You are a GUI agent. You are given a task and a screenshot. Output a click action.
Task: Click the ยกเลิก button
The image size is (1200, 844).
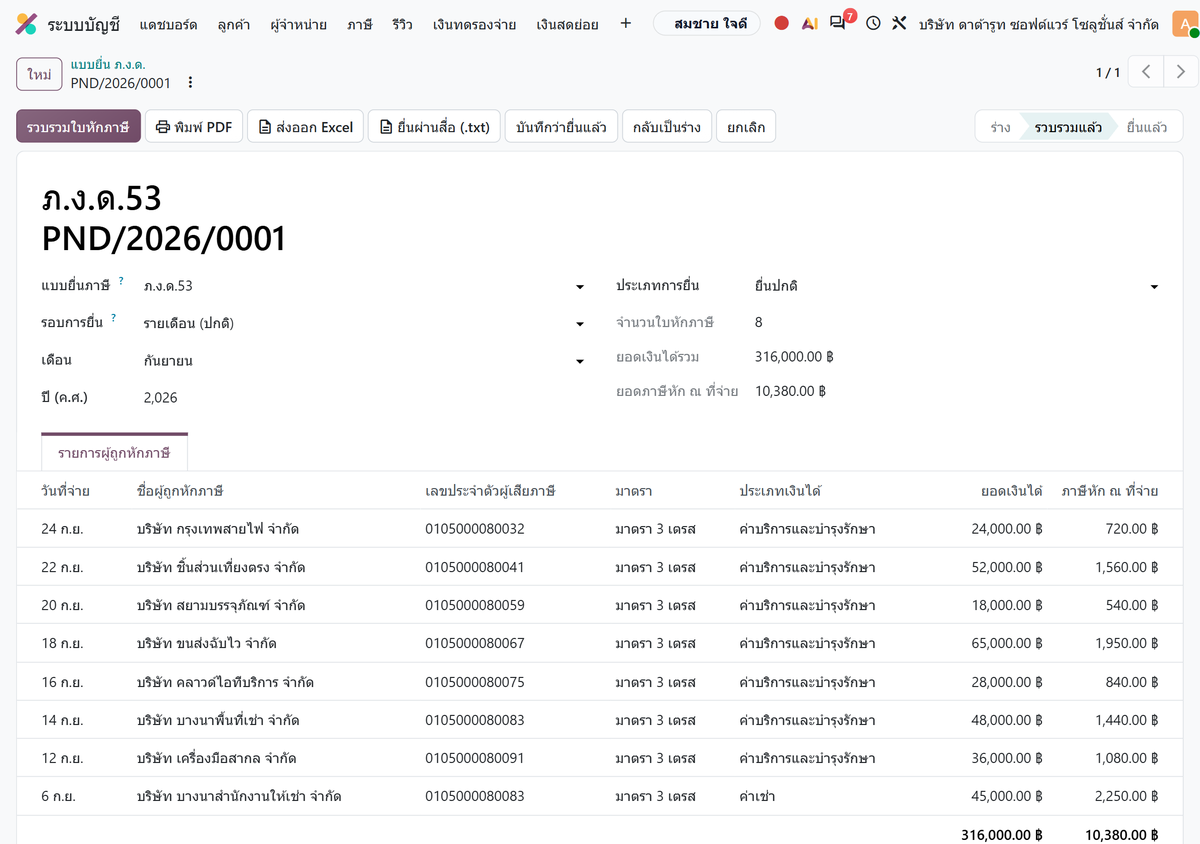tap(746, 127)
